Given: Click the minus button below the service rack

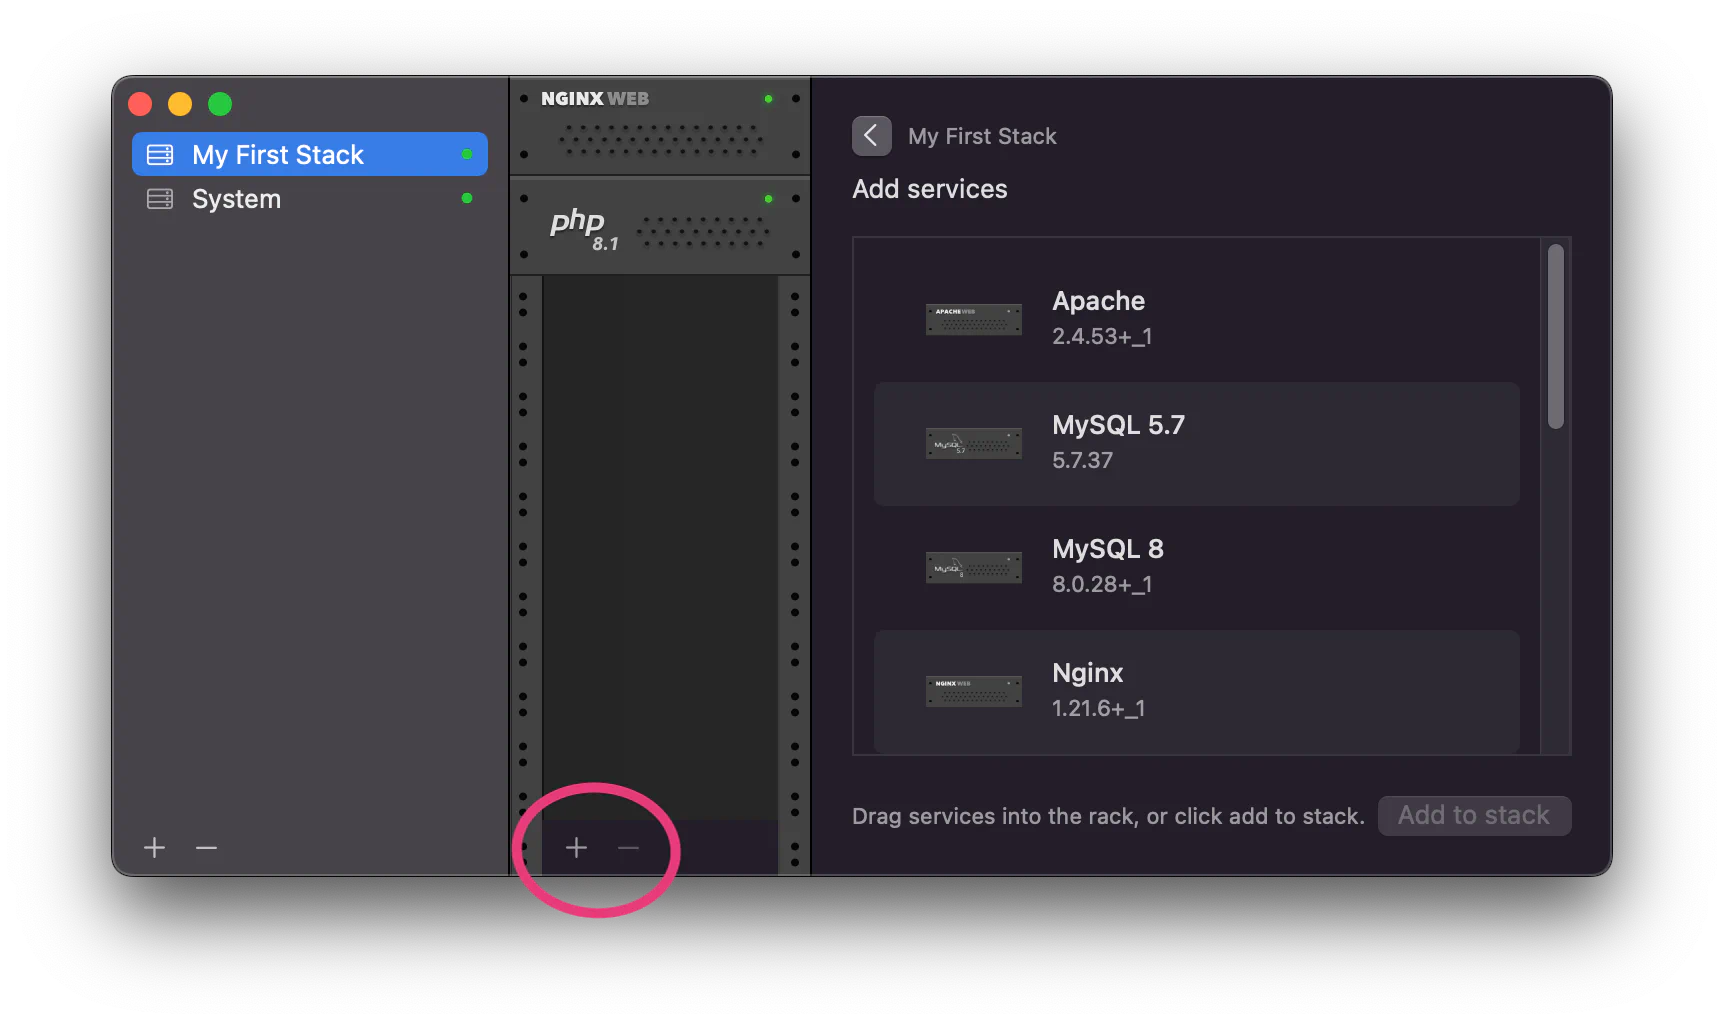Looking at the screenshot, I should 628,848.
